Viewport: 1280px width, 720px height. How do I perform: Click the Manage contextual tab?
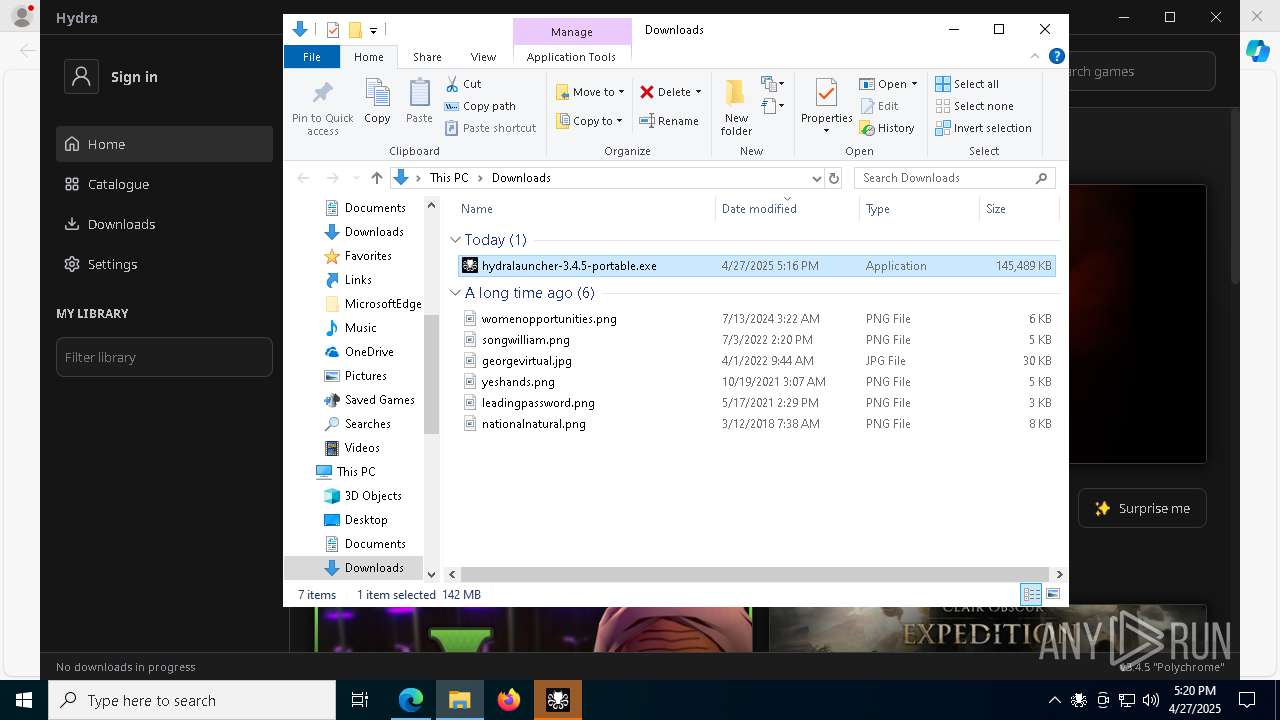[x=572, y=32]
